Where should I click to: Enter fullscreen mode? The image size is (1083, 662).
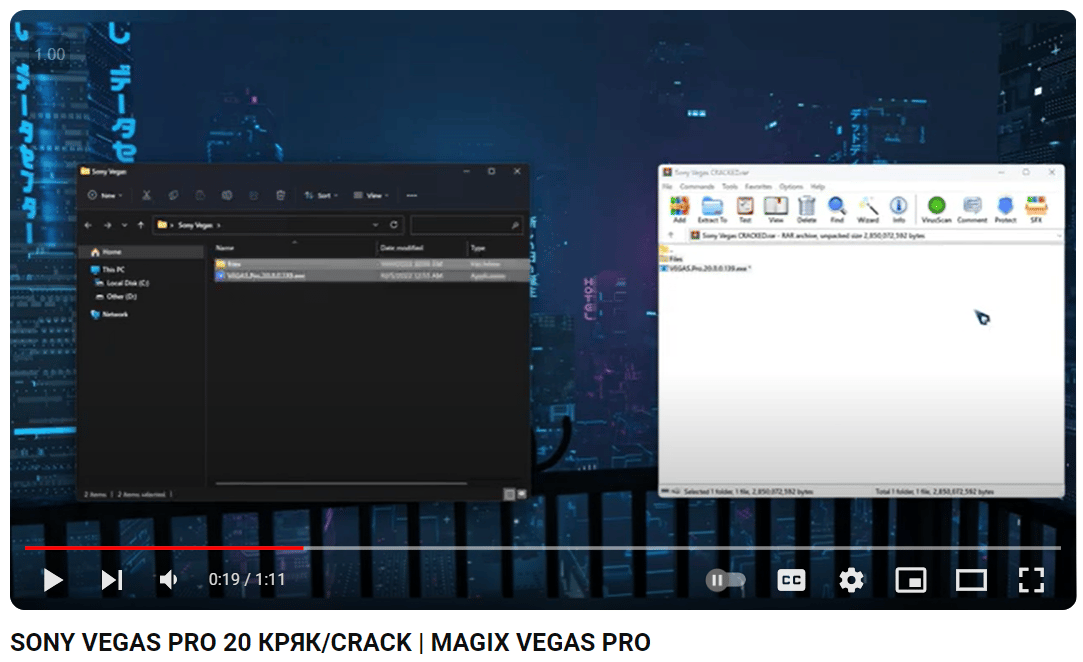[1031, 580]
